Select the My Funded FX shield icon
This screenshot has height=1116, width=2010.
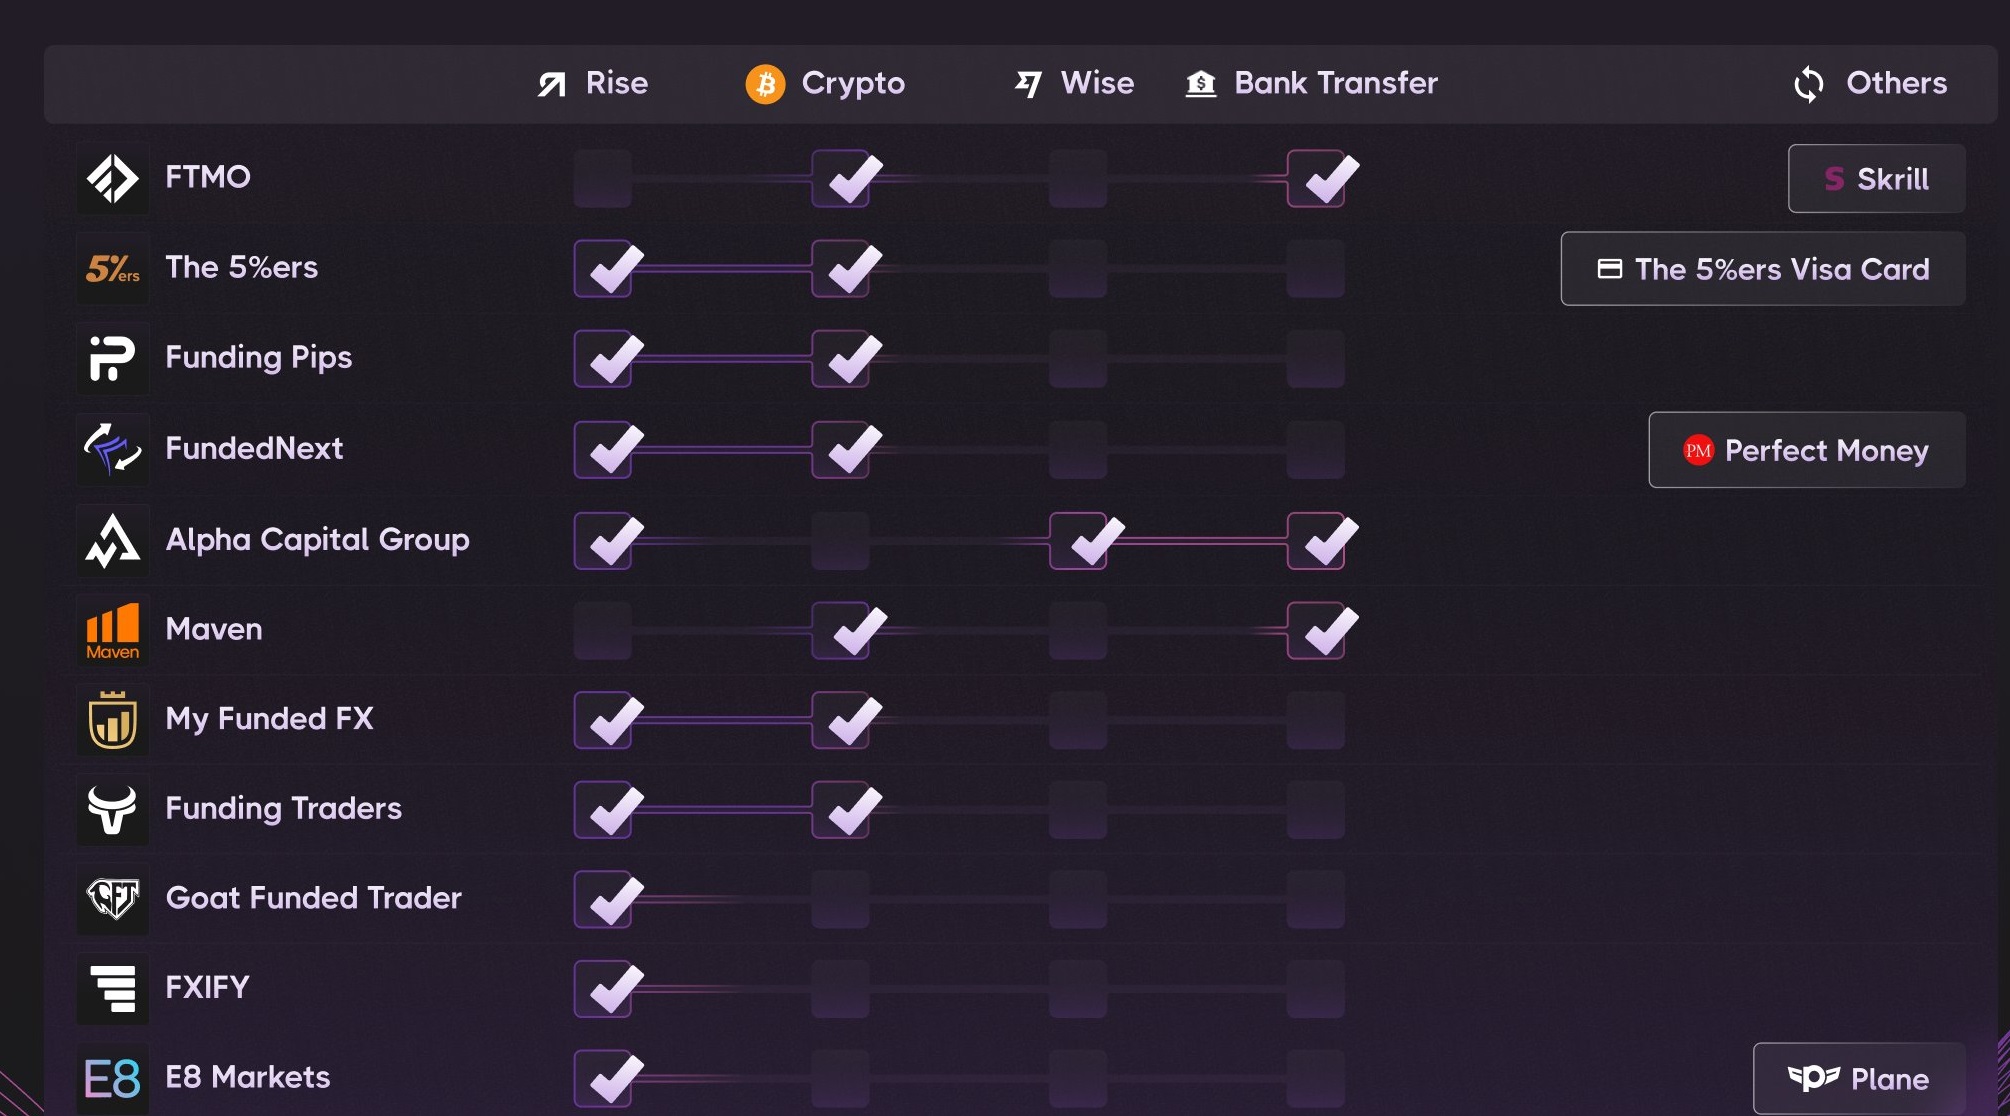(x=113, y=720)
